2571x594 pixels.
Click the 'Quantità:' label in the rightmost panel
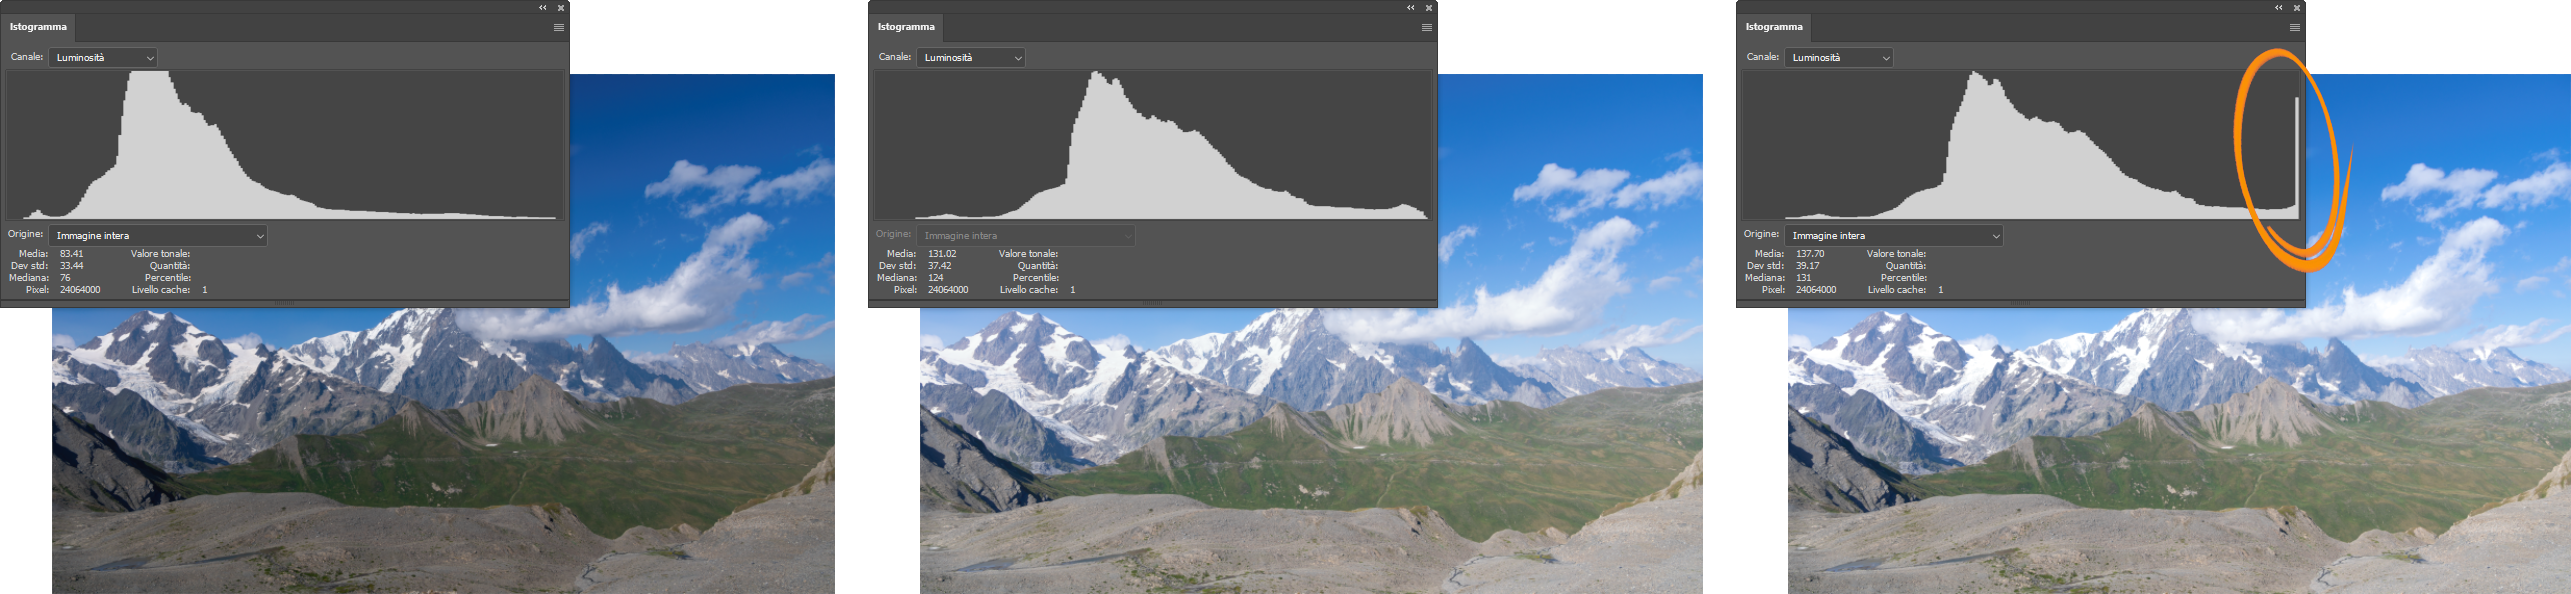(x=1906, y=266)
